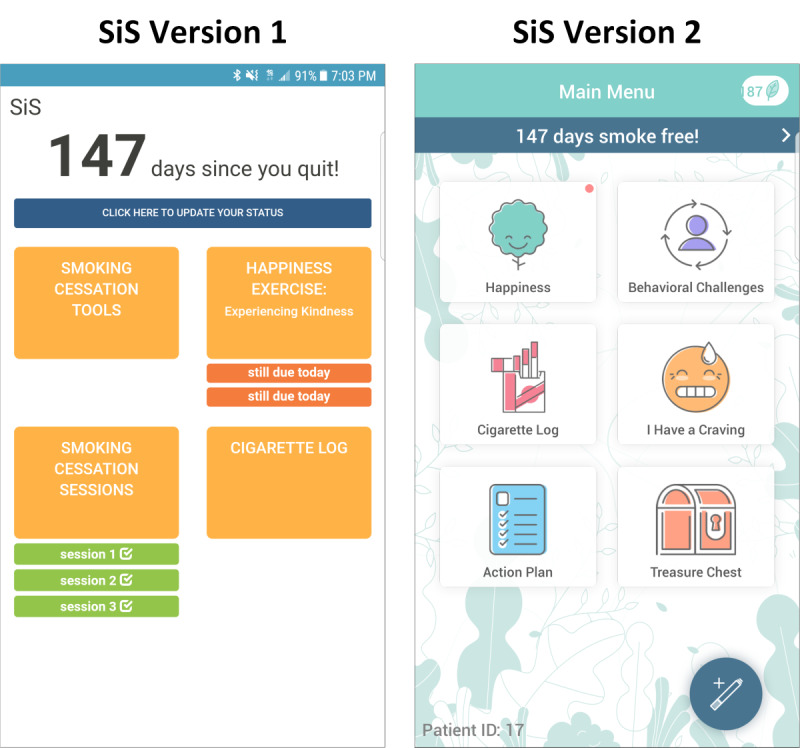The image size is (800, 748).
Task: Tap the cigarette pack icon for Cigarette Log
Action: 518,377
